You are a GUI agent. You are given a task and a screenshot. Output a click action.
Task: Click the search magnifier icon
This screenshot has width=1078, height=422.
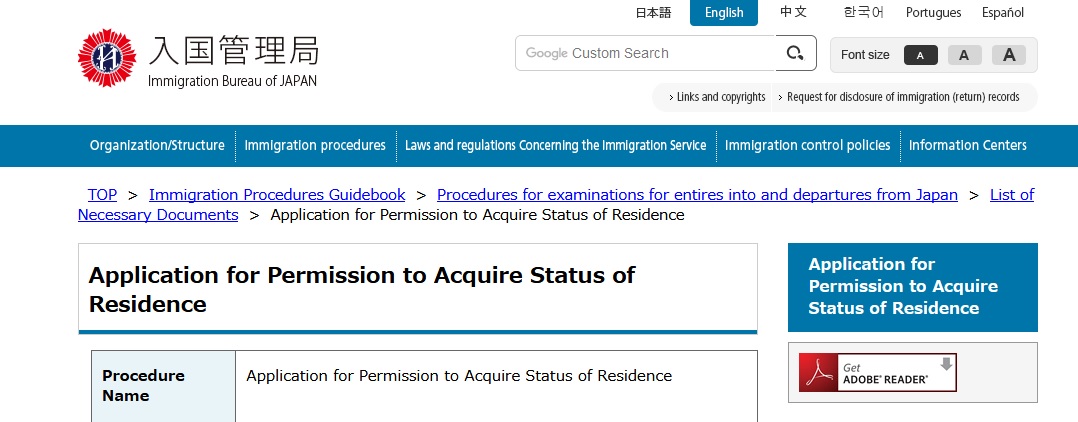point(796,53)
